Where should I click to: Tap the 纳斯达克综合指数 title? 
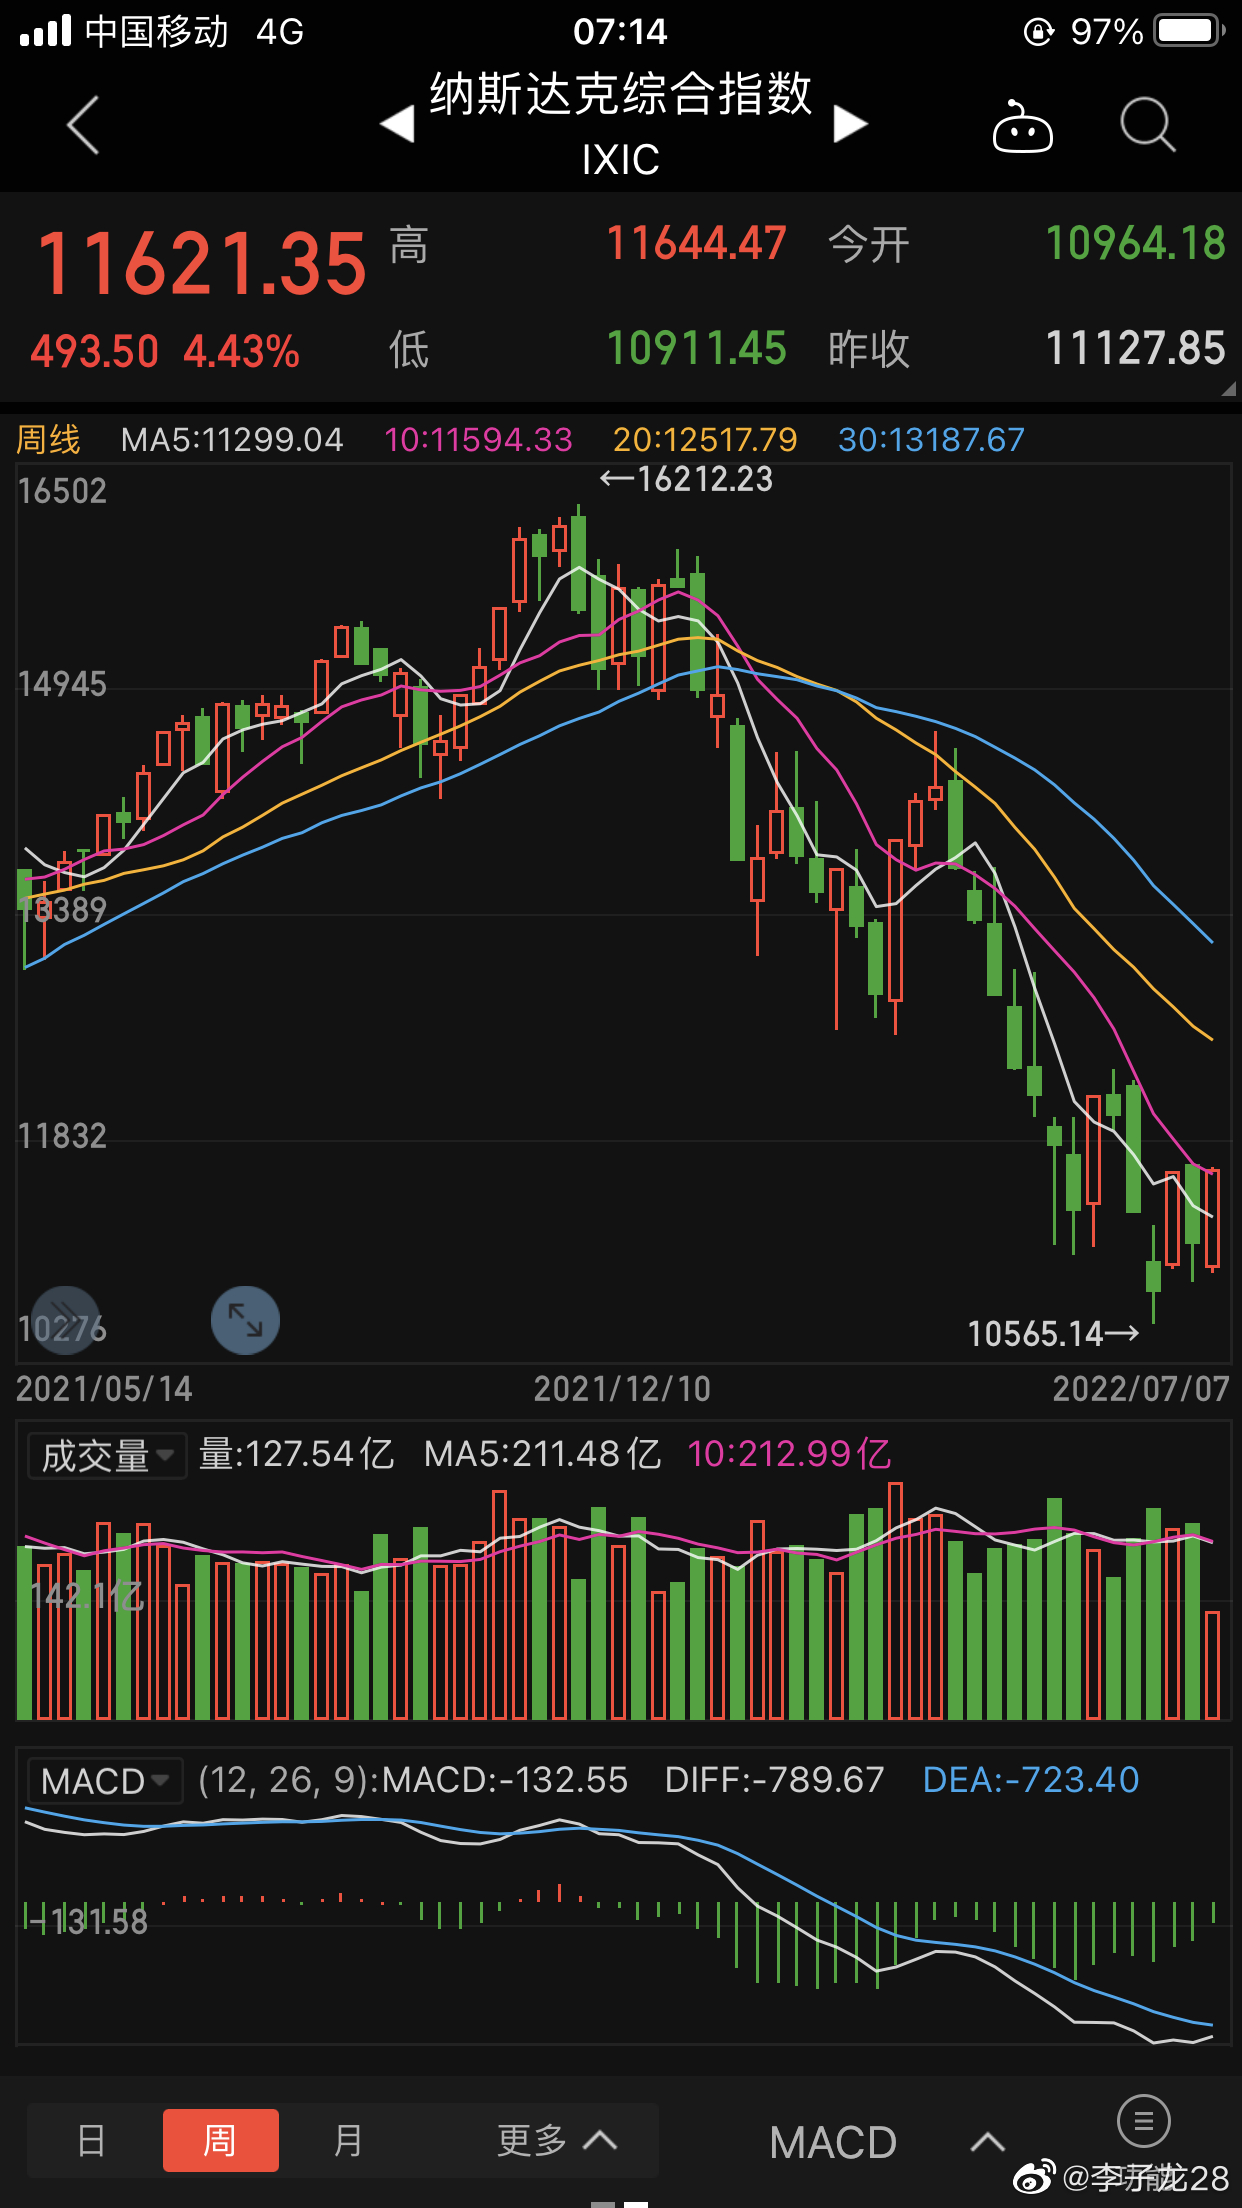click(x=621, y=95)
